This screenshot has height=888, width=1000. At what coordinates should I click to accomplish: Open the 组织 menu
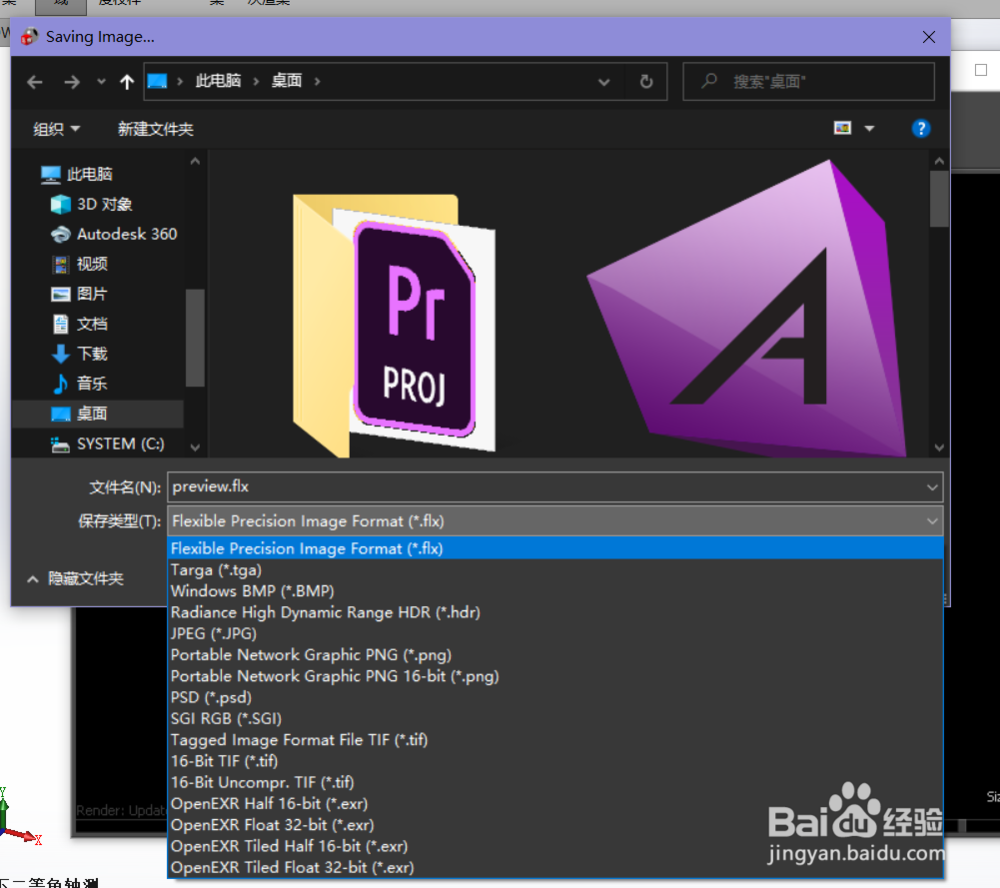(x=56, y=129)
